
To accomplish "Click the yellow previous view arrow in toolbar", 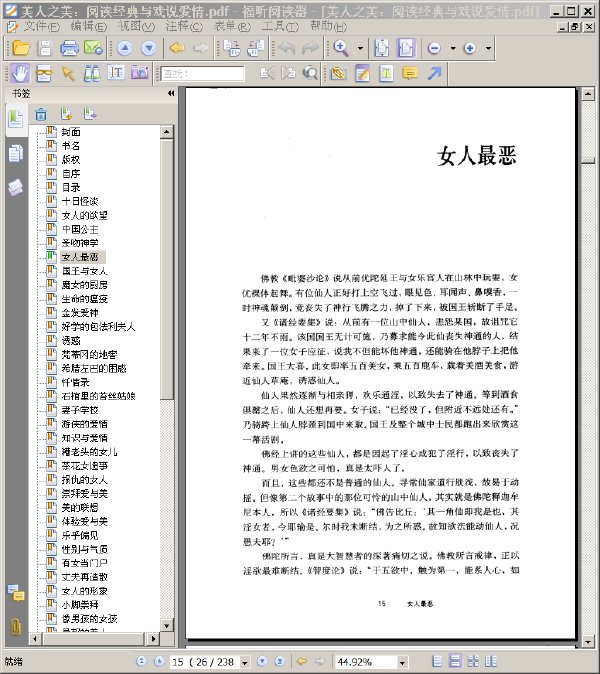I will pyautogui.click(x=177, y=48).
